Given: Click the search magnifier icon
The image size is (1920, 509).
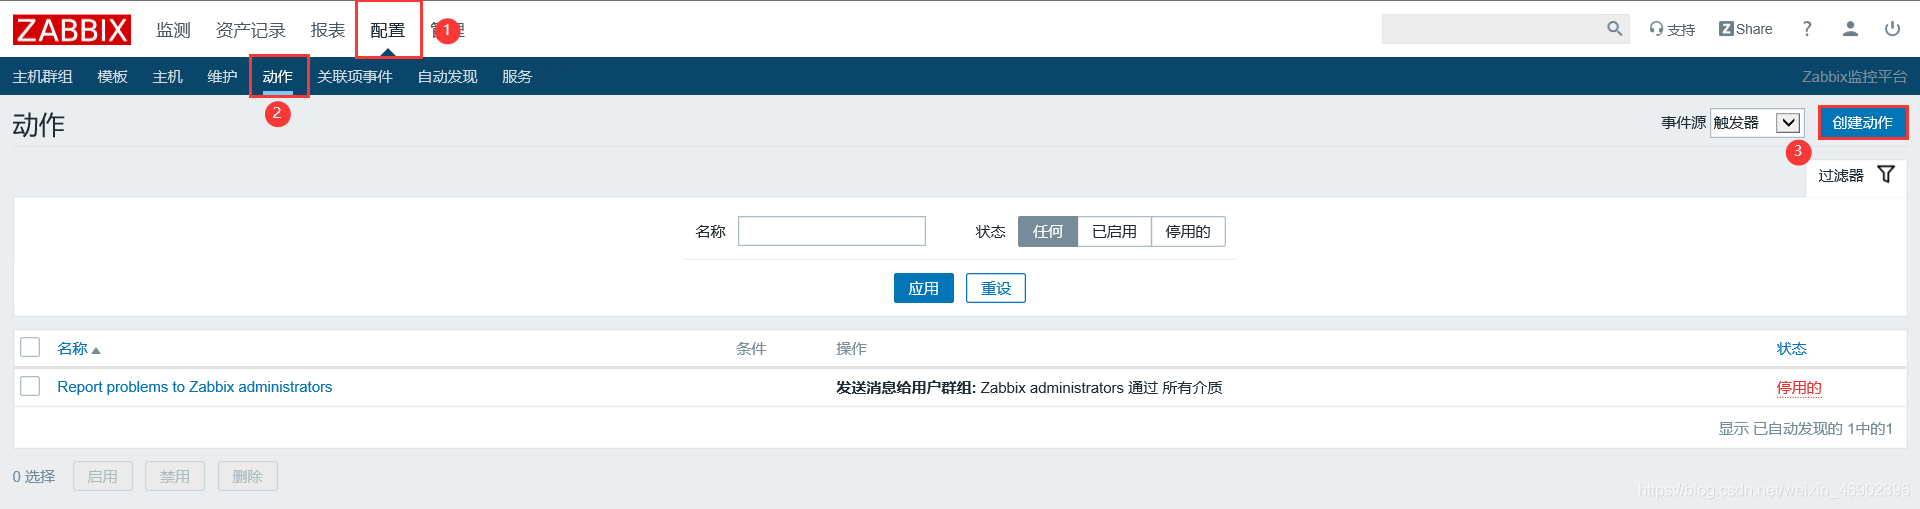Looking at the screenshot, I should point(1614,29).
